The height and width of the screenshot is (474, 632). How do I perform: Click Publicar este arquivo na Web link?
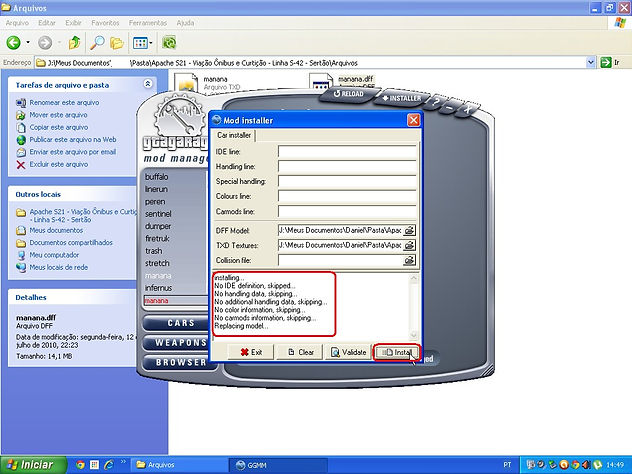(x=73, y=140)
